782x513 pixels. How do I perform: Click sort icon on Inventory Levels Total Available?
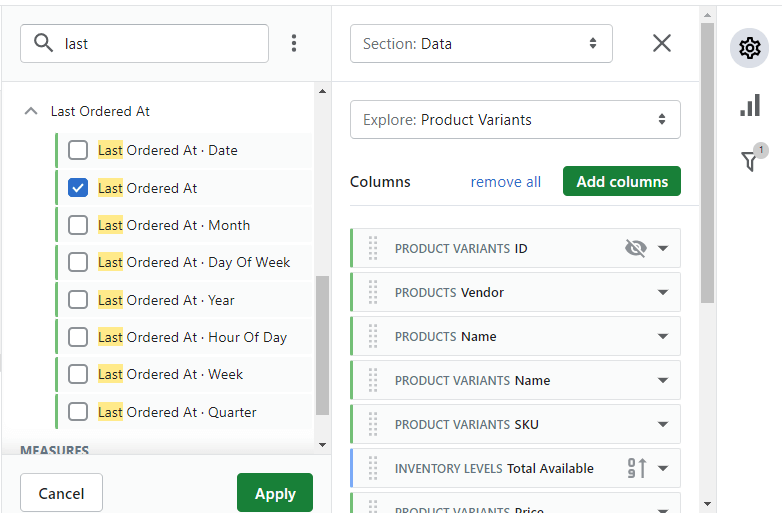pos(637,468)
